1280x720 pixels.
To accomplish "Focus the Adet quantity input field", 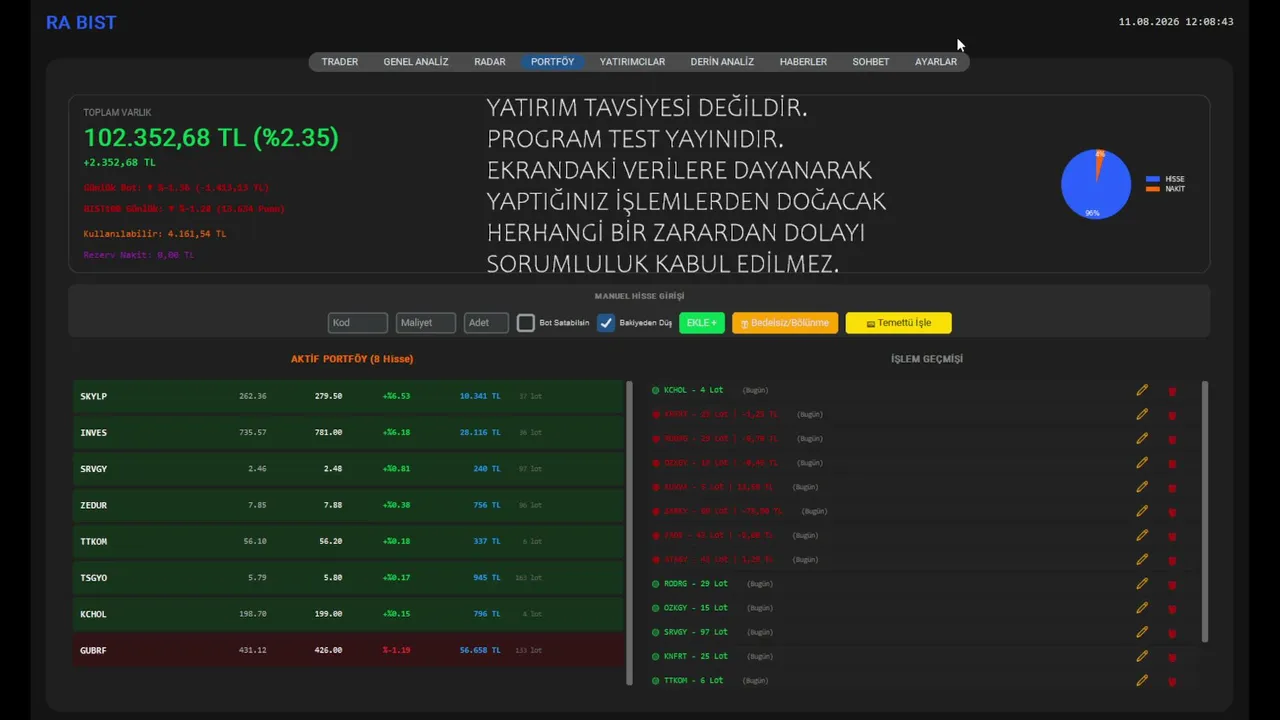I will click(x=486, y=323).
